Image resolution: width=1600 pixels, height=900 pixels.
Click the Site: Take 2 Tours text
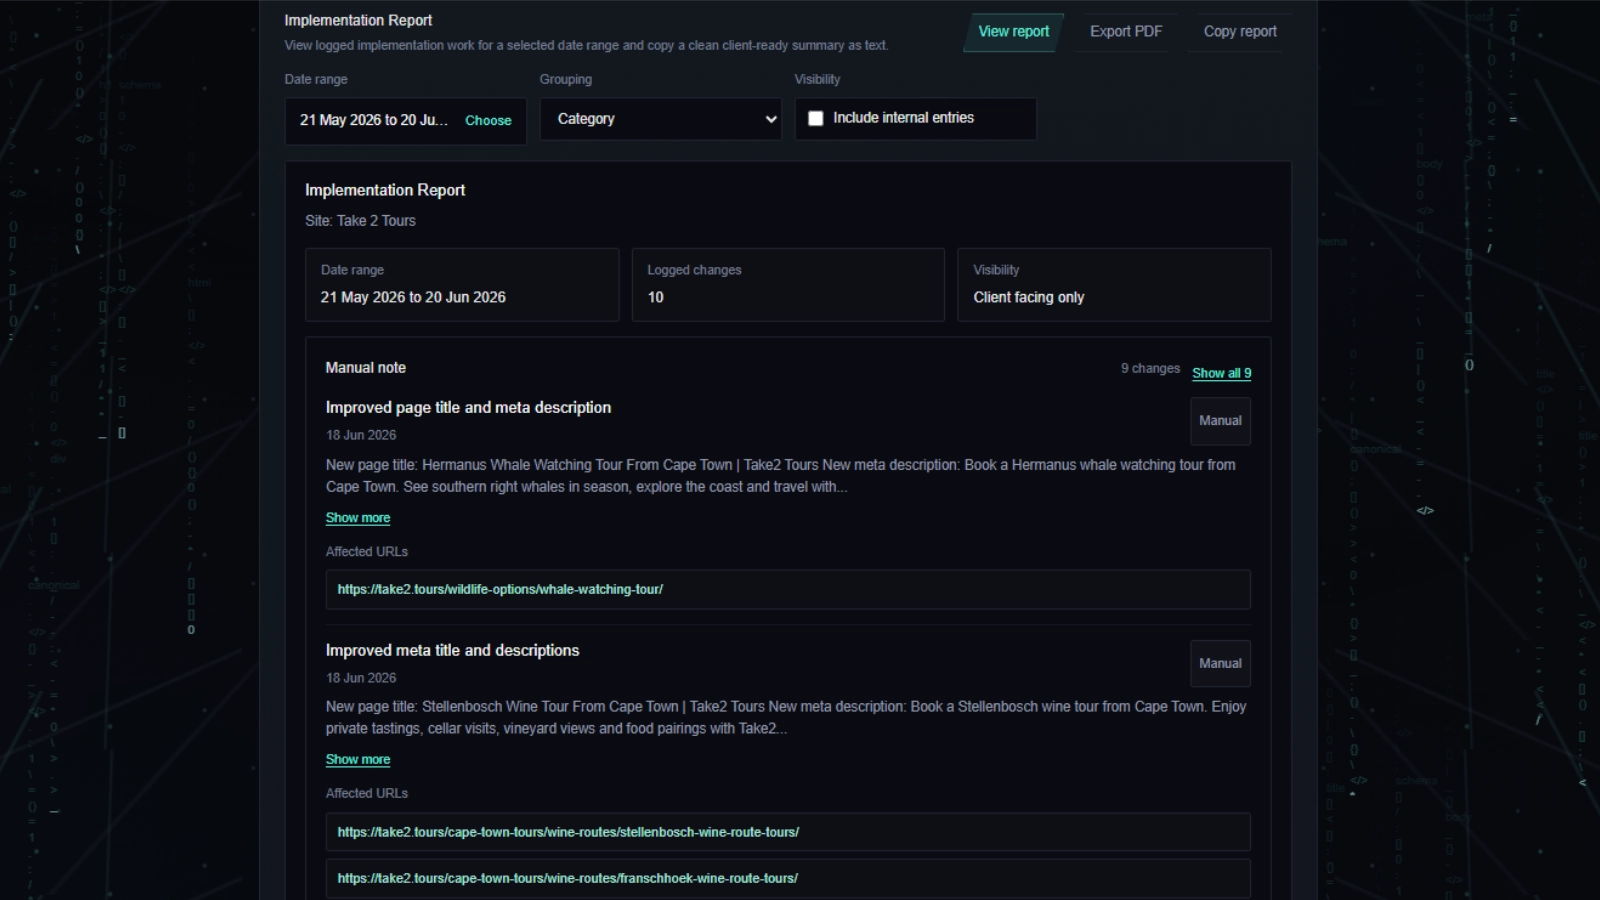[360, 221]
